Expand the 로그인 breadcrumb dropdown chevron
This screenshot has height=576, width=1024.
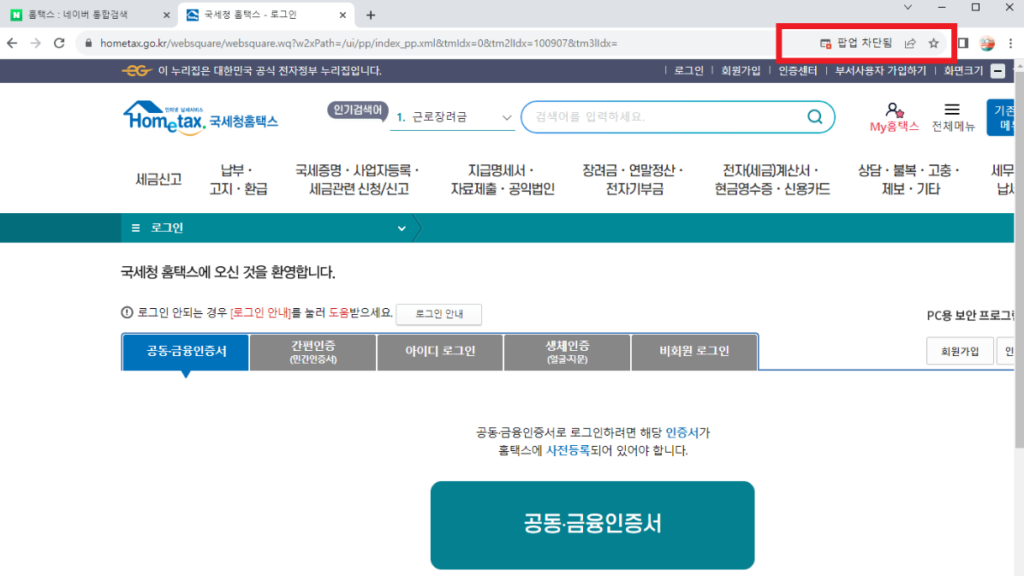[402, 228]
